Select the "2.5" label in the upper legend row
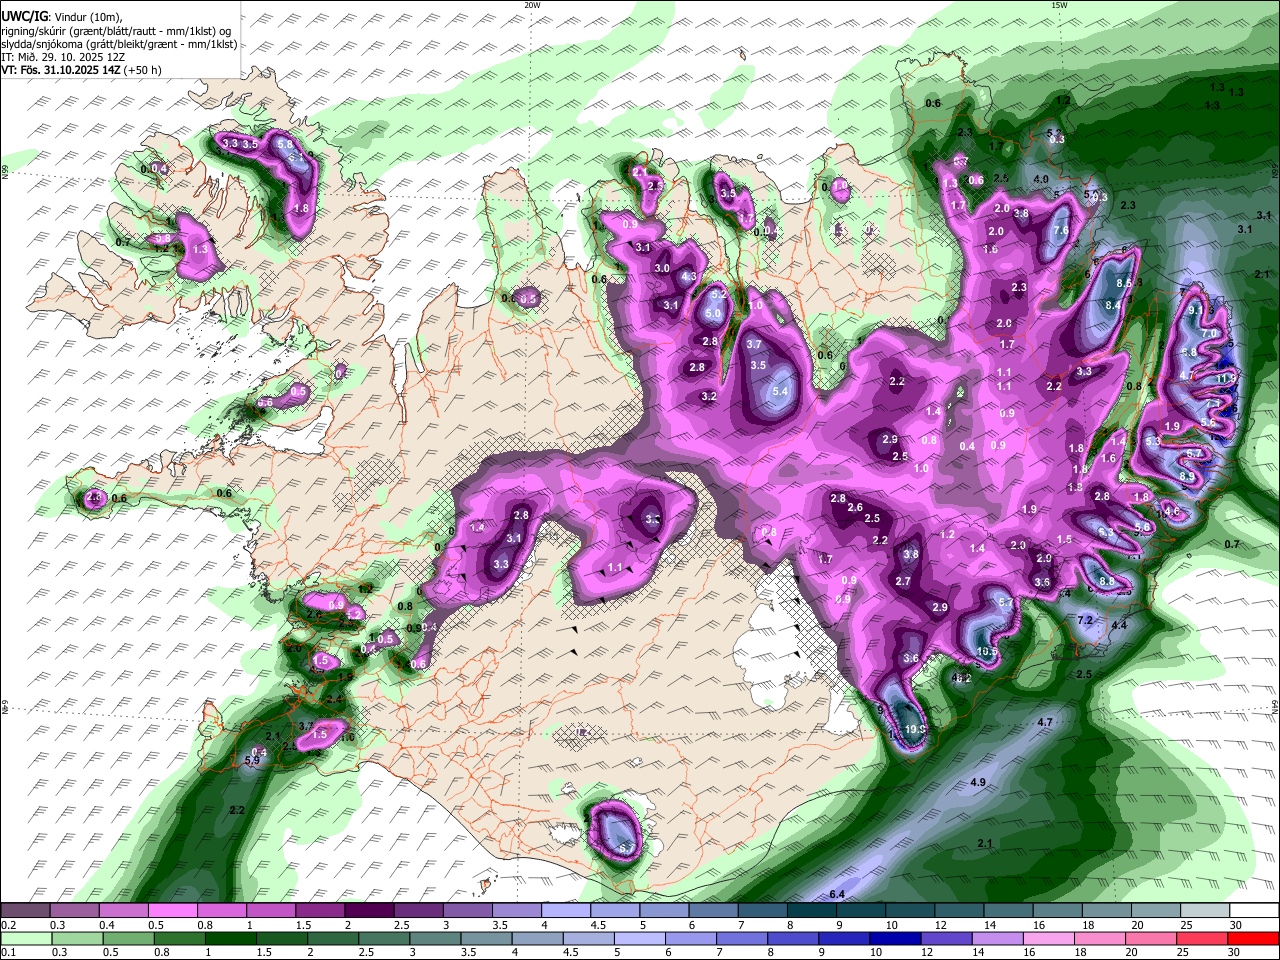1280x960 pixels. coord(401,925)
